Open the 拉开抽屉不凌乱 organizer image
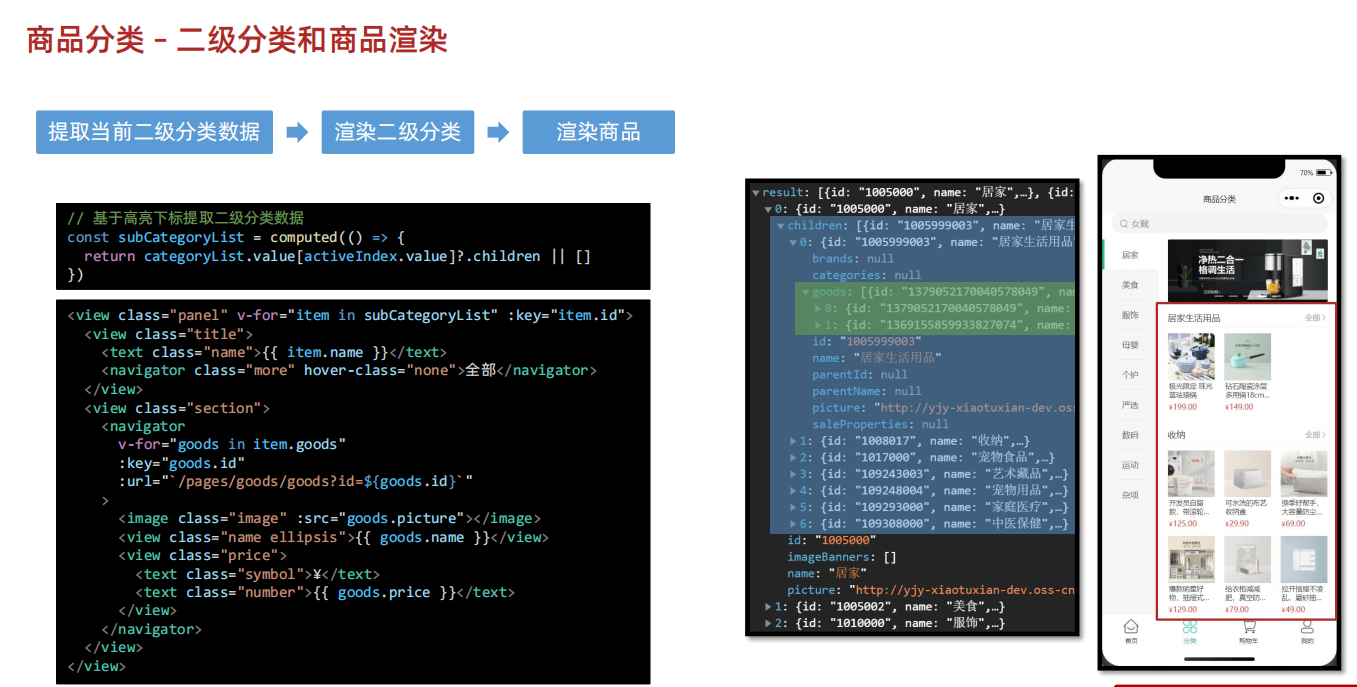Screen dimensions: 1357x687 click(x=1304, y=560)
